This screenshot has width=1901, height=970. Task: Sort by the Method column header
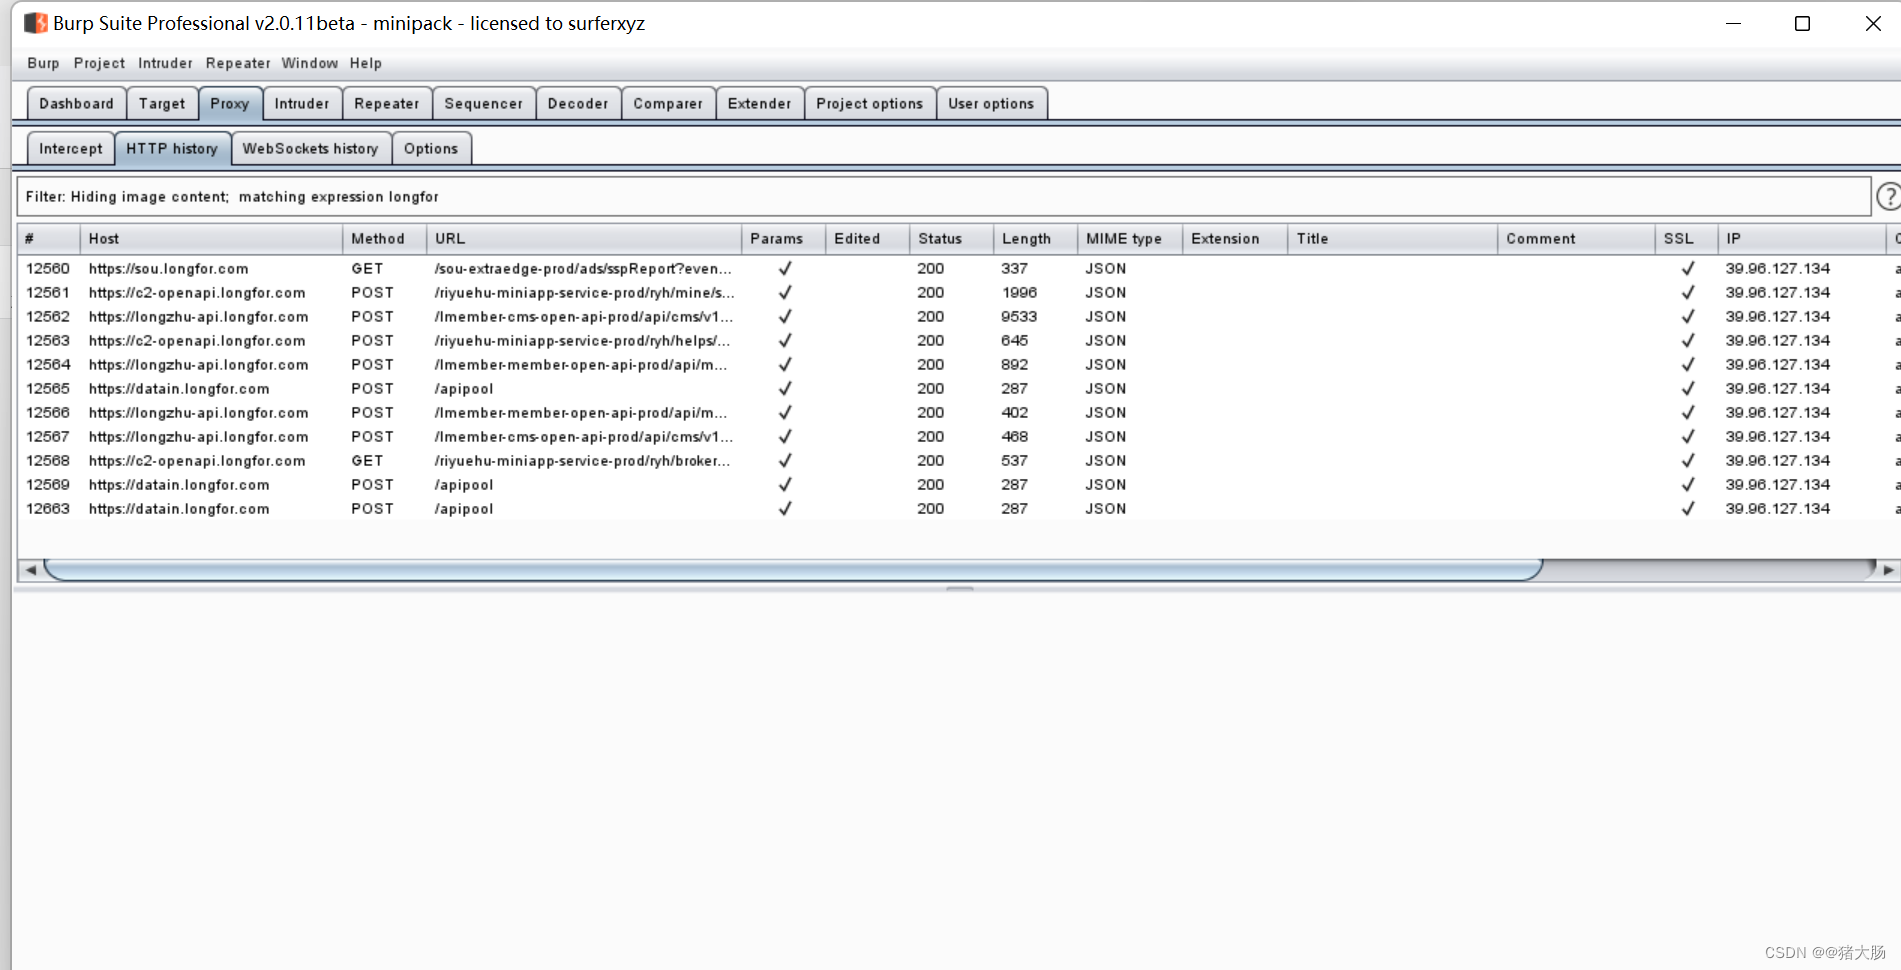(x=384, y=238)
